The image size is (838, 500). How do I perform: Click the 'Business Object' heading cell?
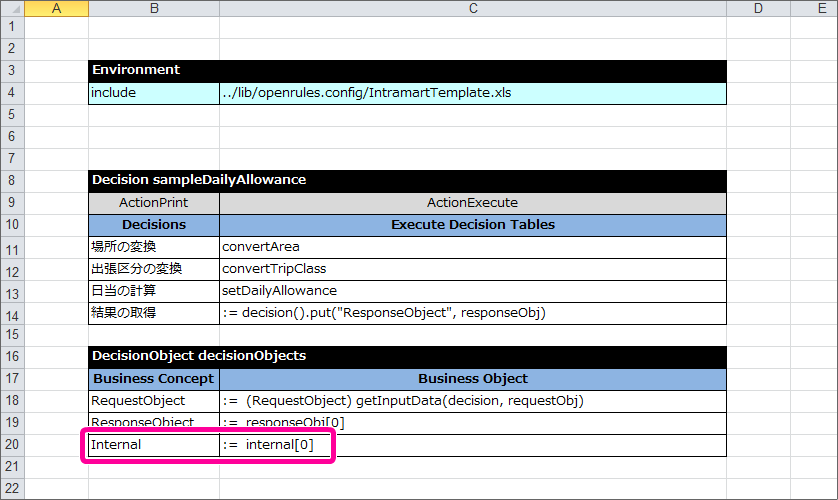pos(473,379)
